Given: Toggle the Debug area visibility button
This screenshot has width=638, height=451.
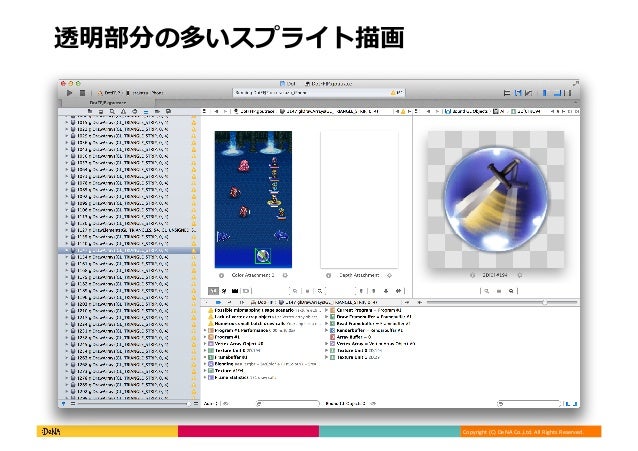Looking at the screenshot, I should click(x=557, y=93).
